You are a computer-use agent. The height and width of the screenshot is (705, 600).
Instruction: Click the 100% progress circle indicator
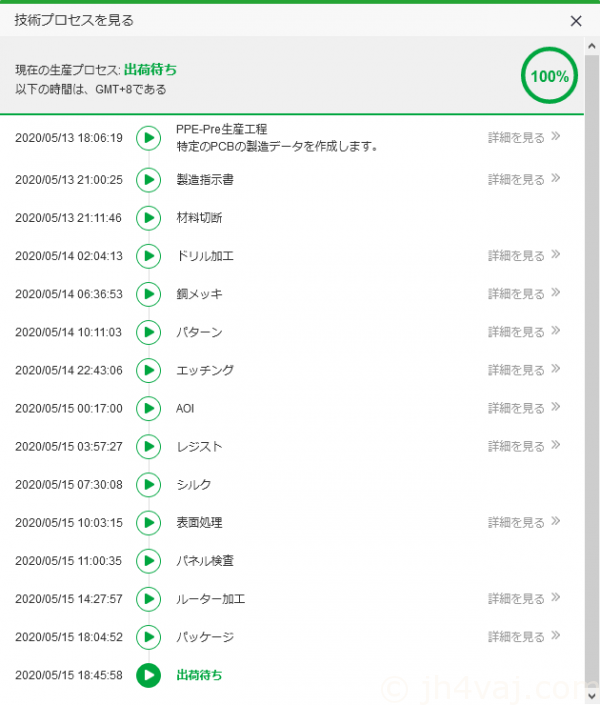(x=549, y=76)
